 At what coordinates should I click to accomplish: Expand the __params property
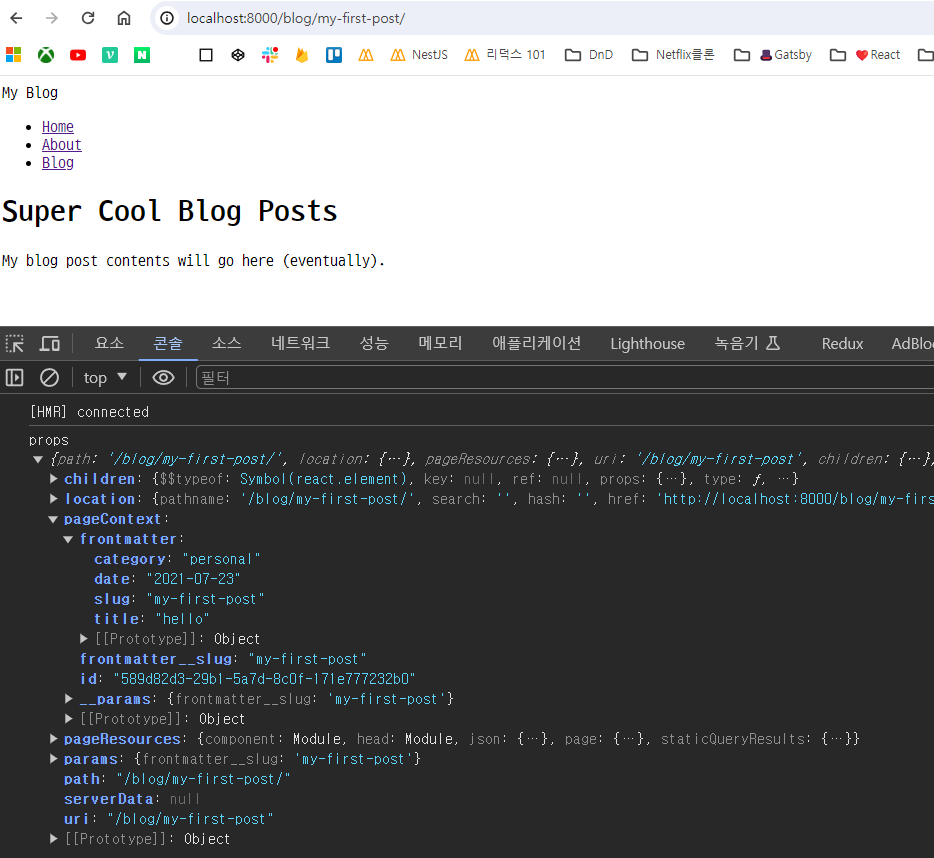(x=69, y=698)
